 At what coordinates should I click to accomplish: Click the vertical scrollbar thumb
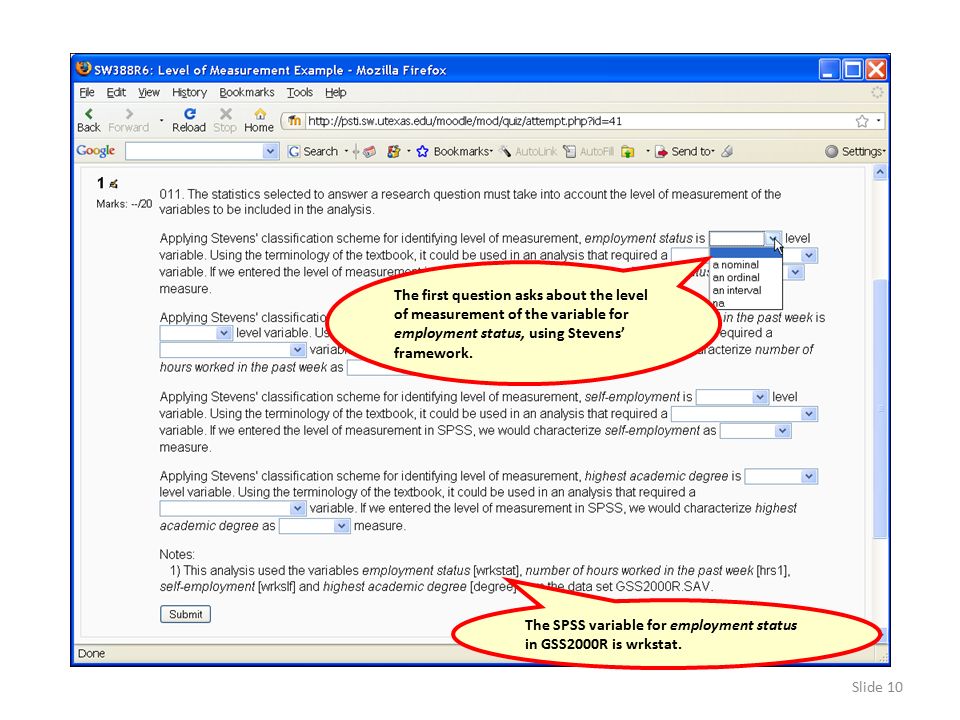(880, 408)
